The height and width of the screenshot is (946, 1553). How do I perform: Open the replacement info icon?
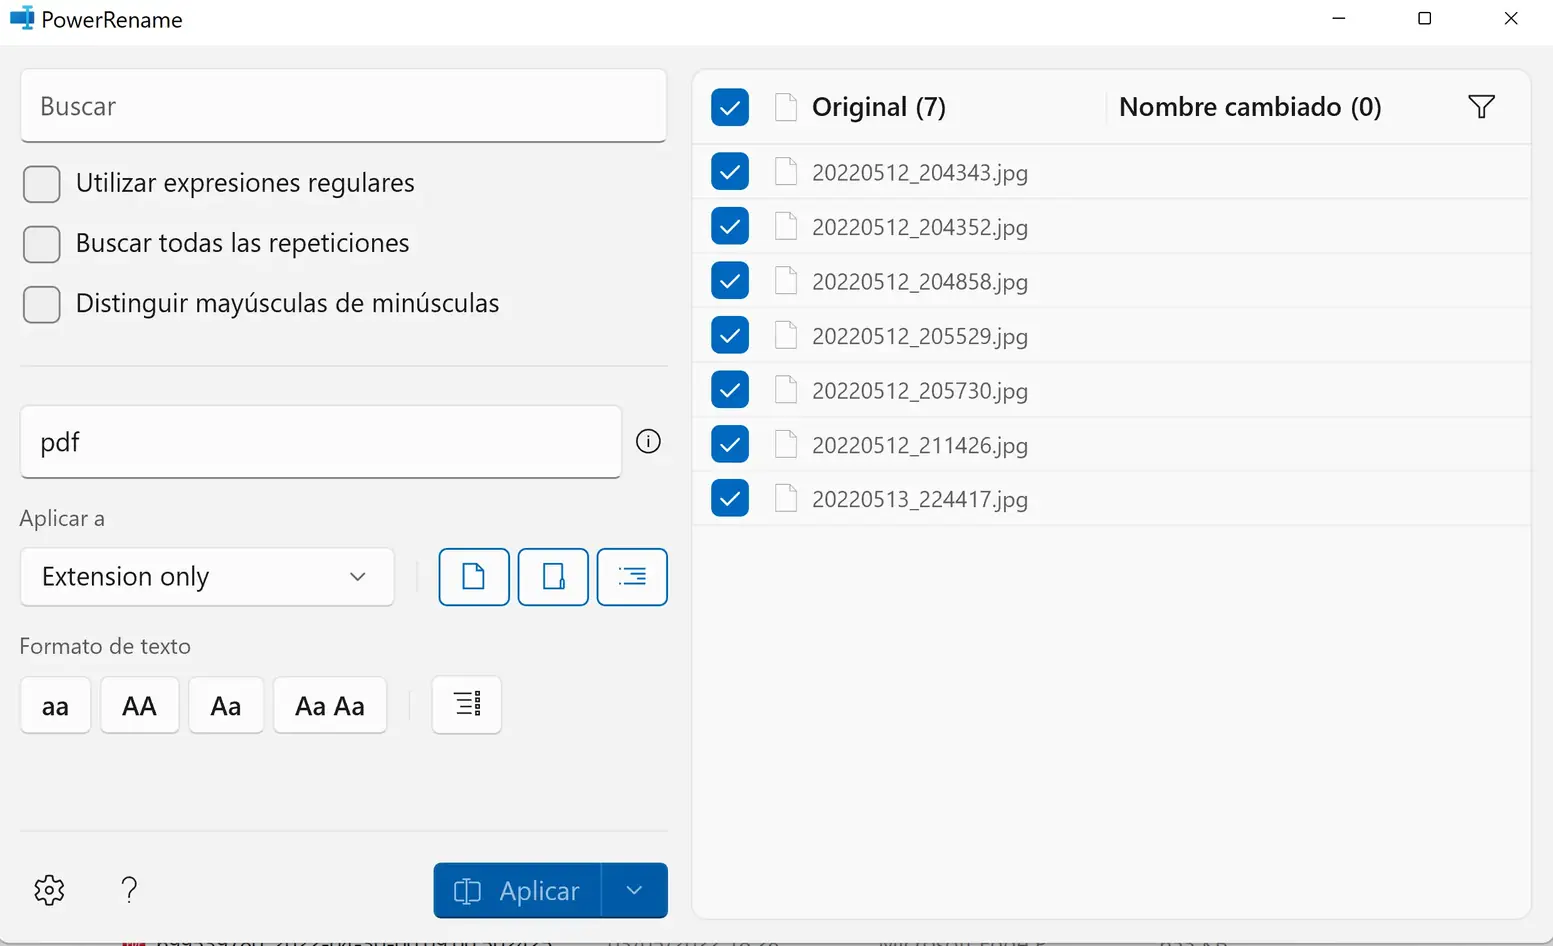648,441
